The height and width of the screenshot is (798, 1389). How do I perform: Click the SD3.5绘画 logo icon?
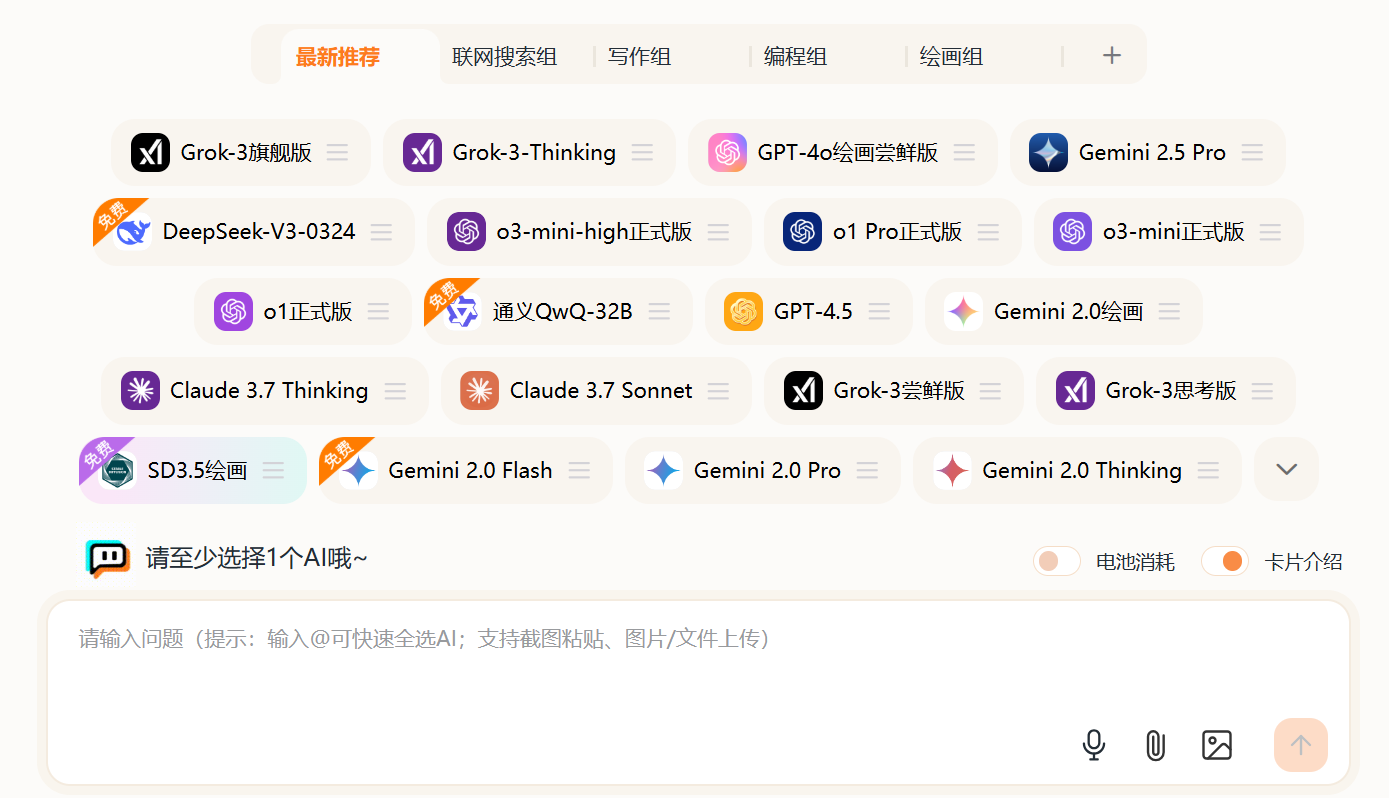click(118, 470)
